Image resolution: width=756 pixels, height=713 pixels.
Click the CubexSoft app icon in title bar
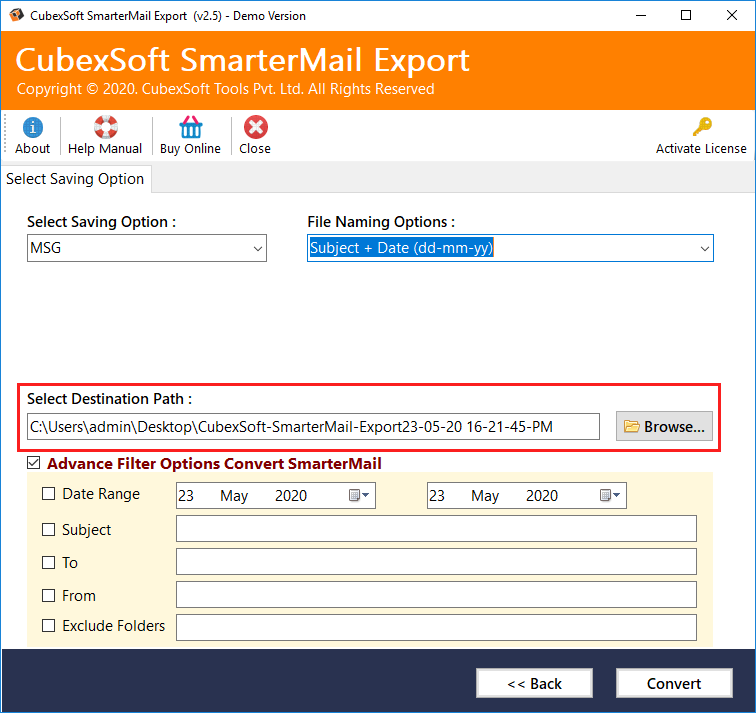coord(16,15)
